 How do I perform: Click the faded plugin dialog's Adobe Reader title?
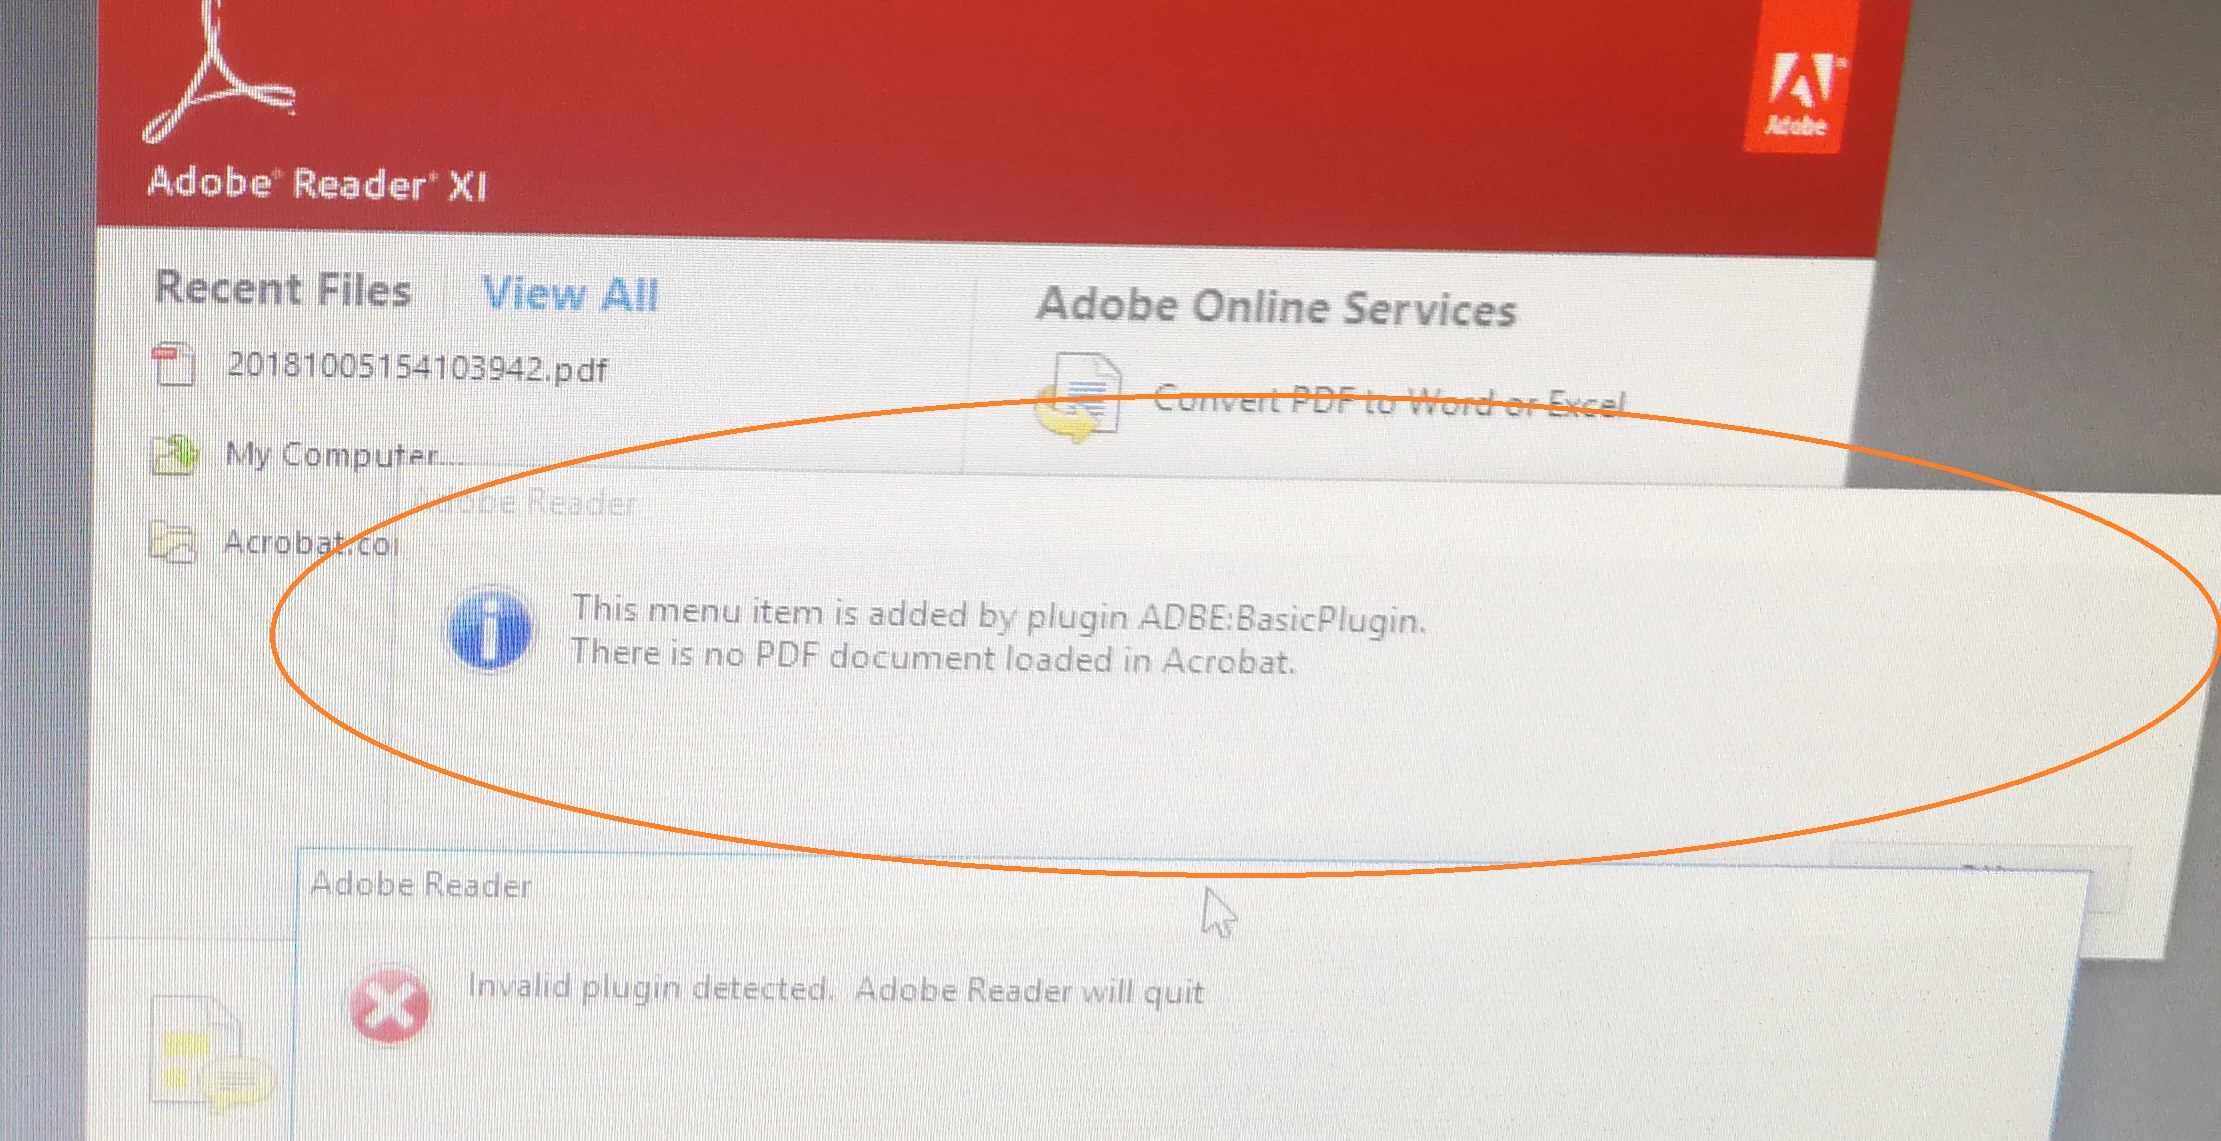[526, 501]
